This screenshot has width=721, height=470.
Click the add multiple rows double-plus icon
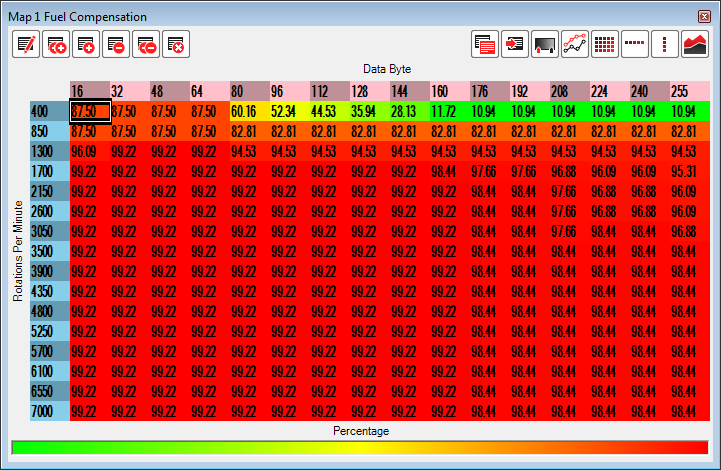click(x=56, y=44)
